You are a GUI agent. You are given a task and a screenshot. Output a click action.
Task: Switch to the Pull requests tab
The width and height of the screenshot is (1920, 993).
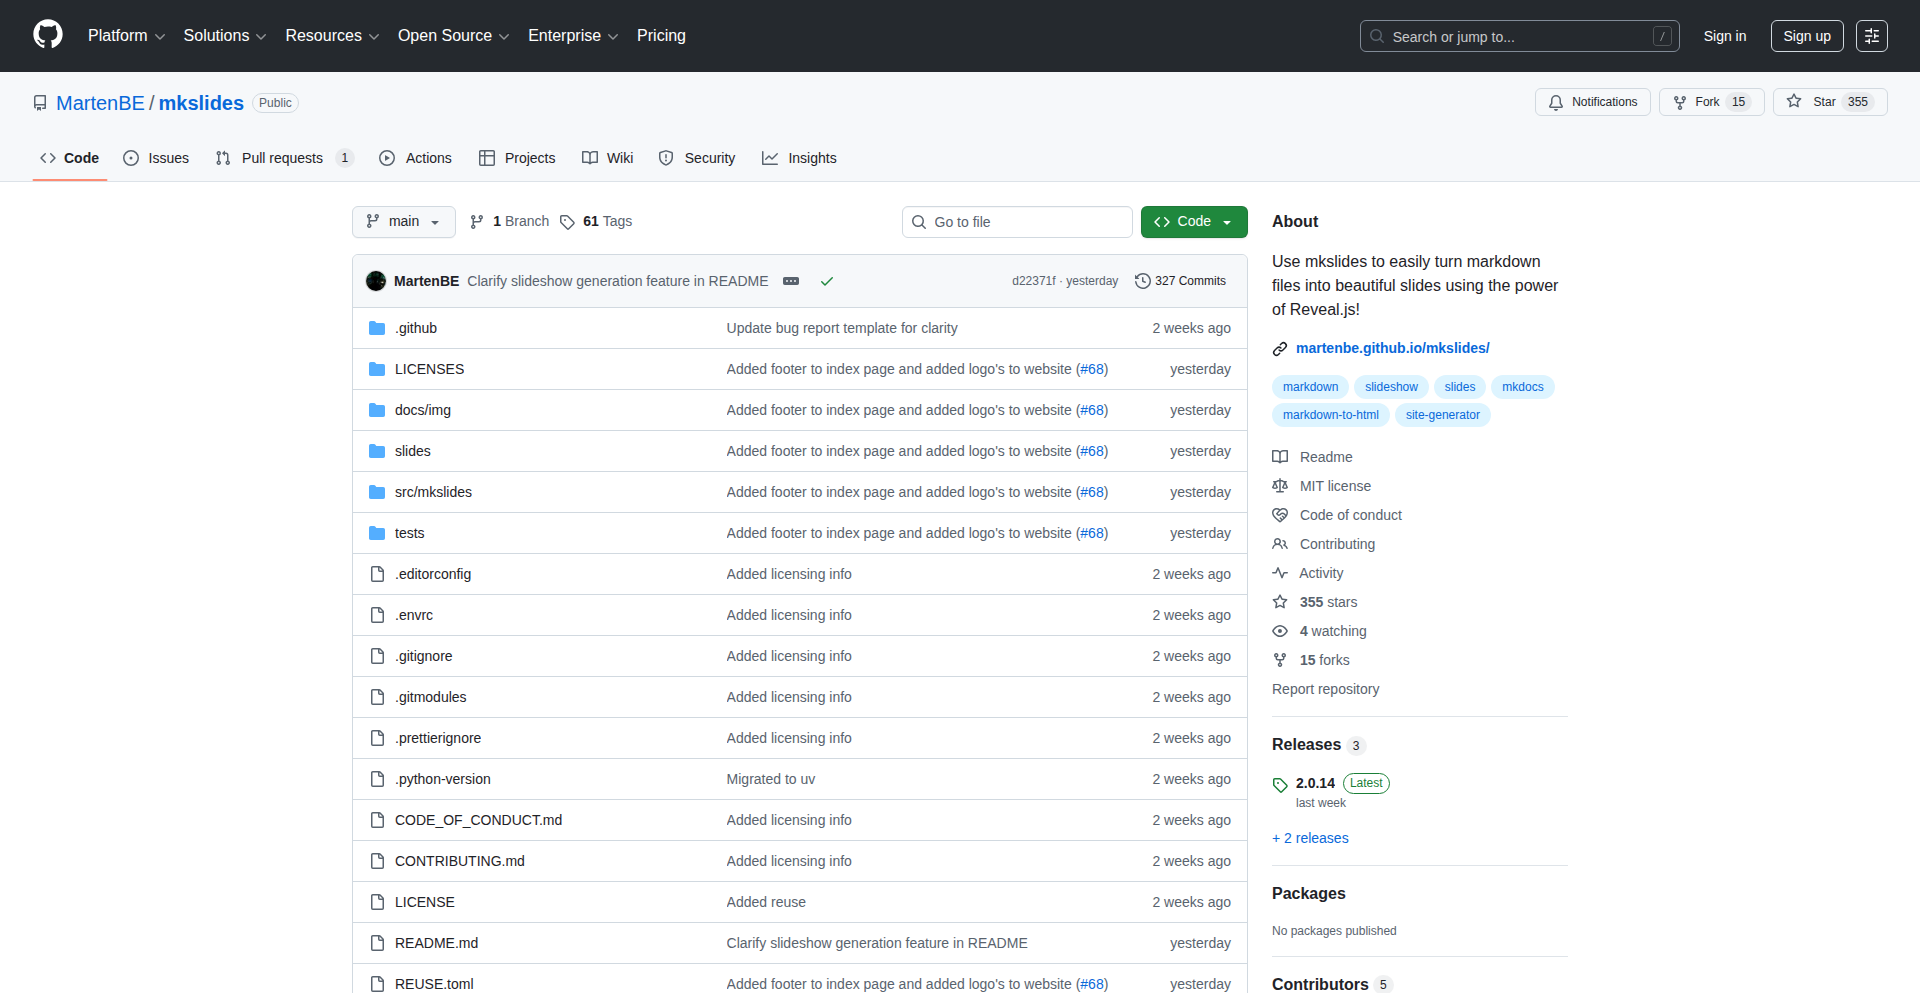coord(283,158)
